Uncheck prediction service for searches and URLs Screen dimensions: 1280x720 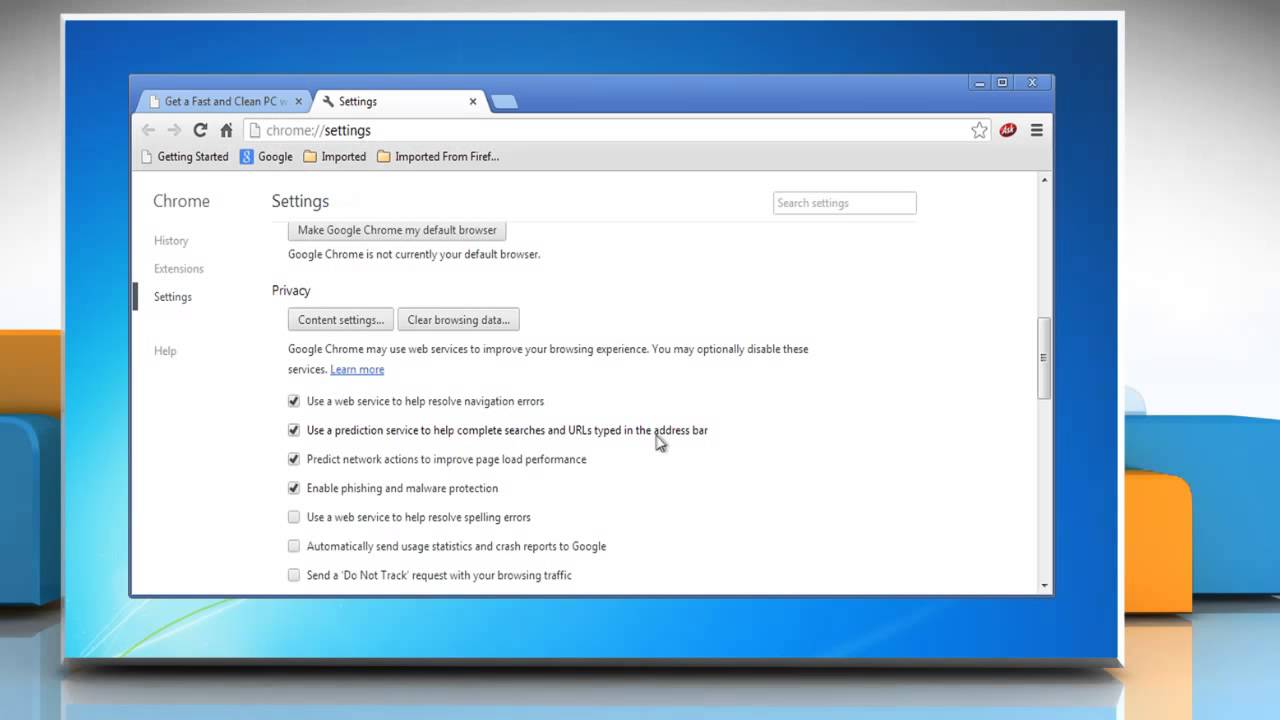[x=294, y=430]
